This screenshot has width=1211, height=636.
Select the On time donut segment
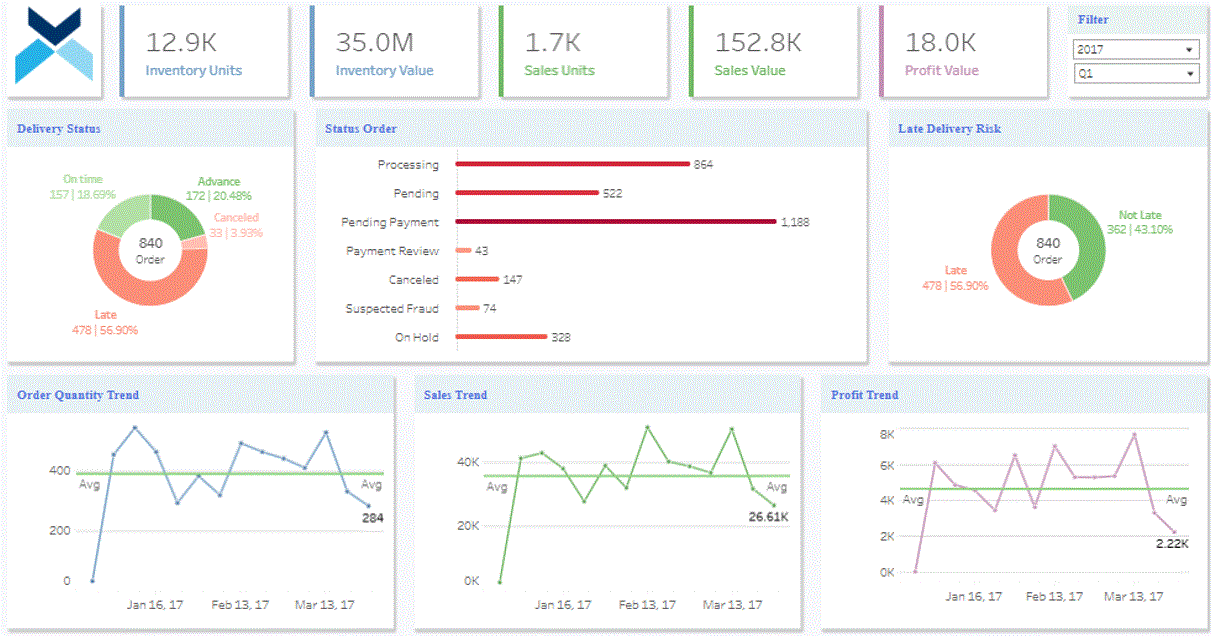pyautogui.click(x=121, y=213)
